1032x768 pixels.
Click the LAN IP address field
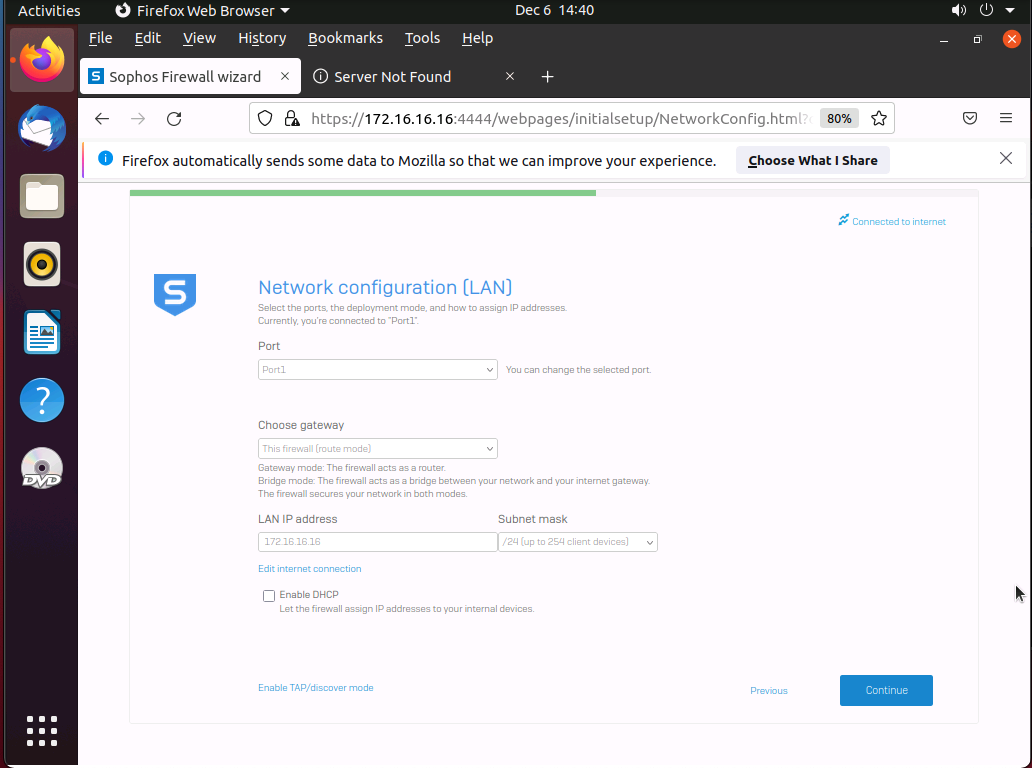click(377, 542)
